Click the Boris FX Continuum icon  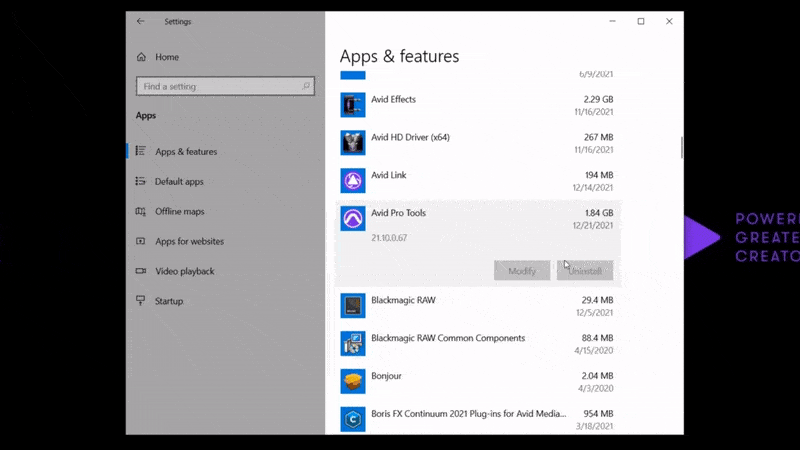[353, 419]
